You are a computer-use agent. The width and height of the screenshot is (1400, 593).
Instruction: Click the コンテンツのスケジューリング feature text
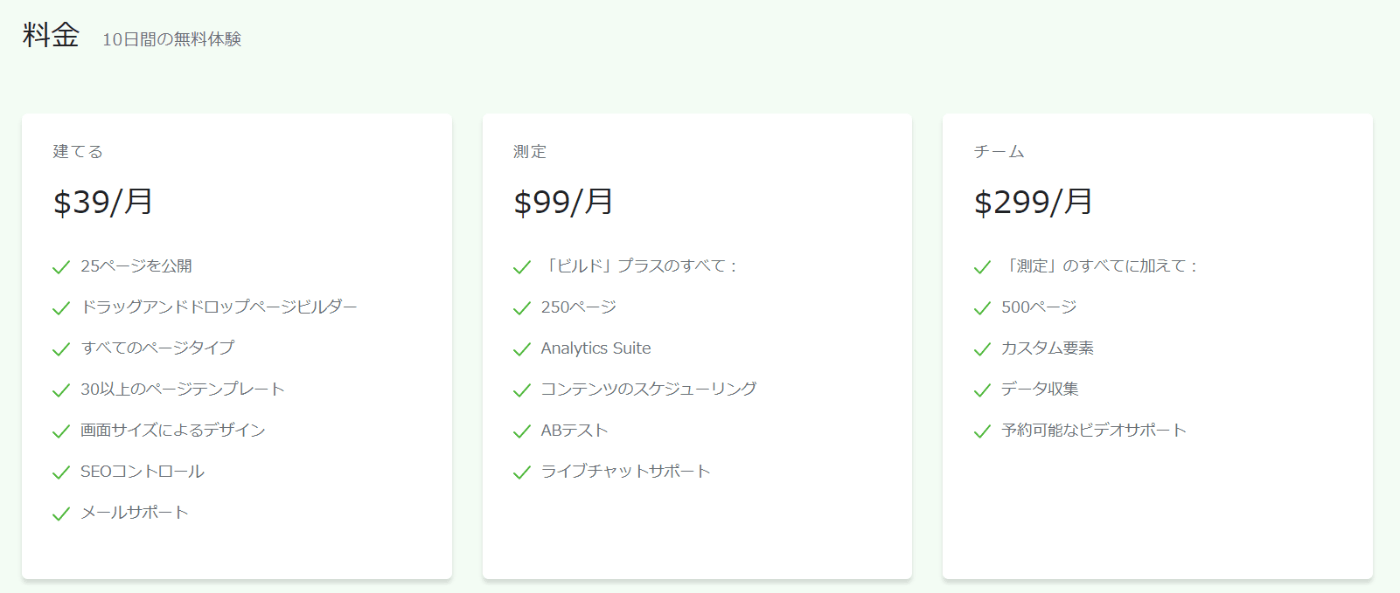(649, 389)
